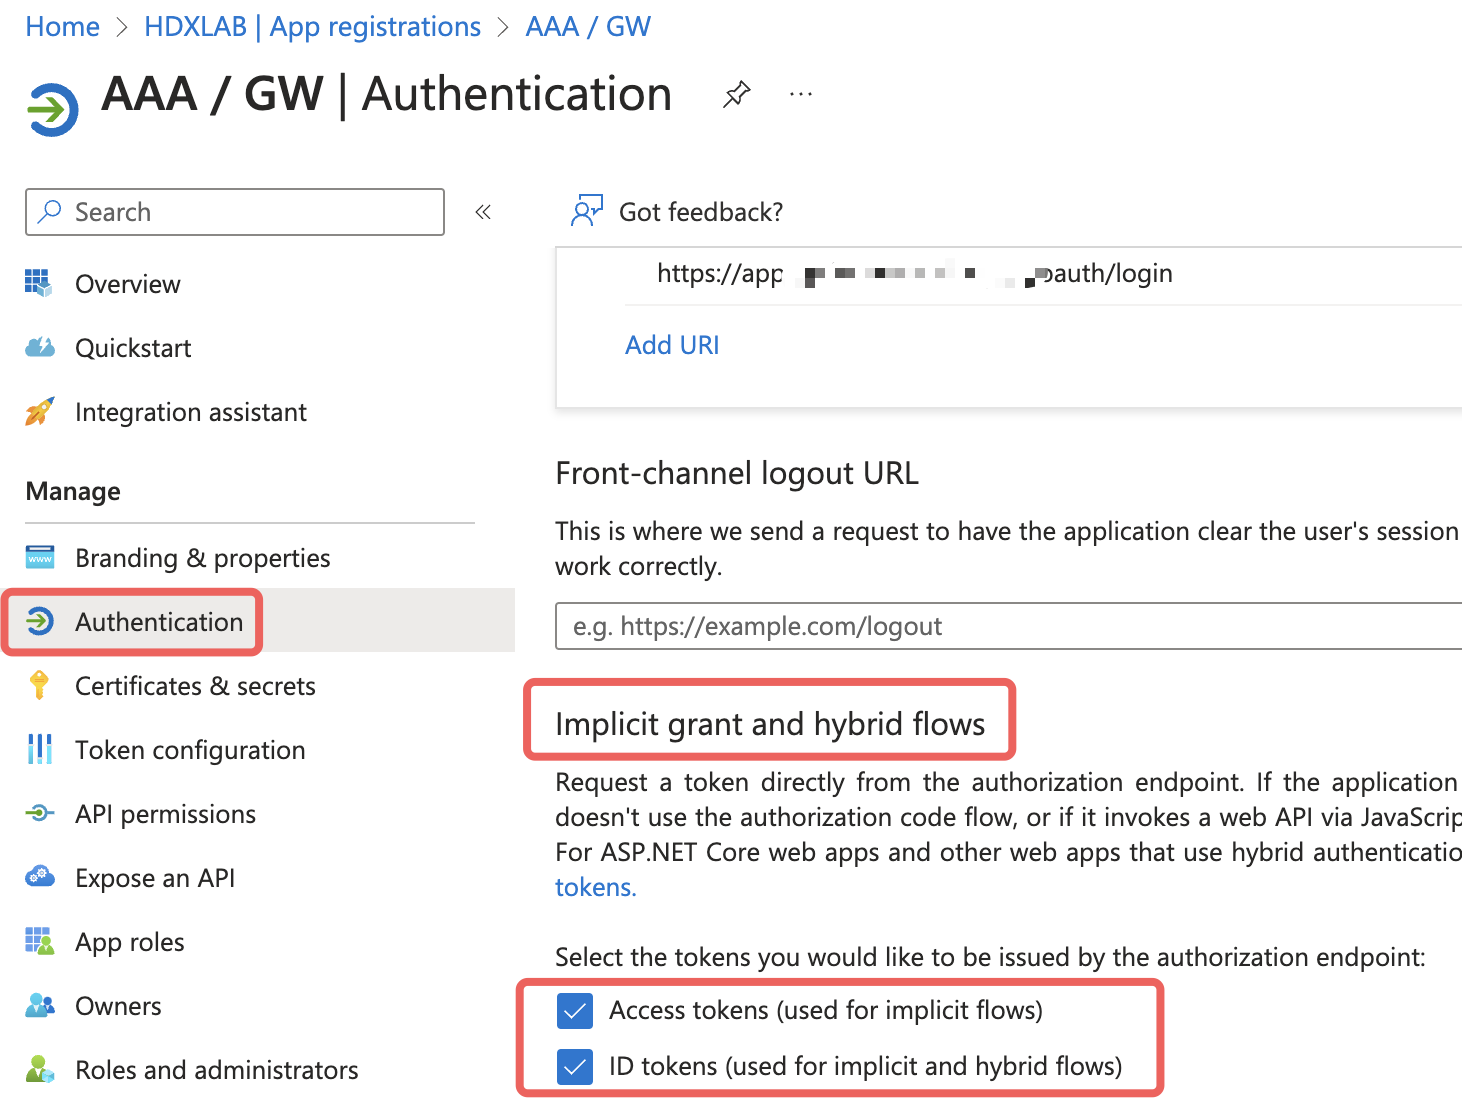Screen dimensions: 1462x1102
Task: Click the Add URI link
Action: [672, 344]
